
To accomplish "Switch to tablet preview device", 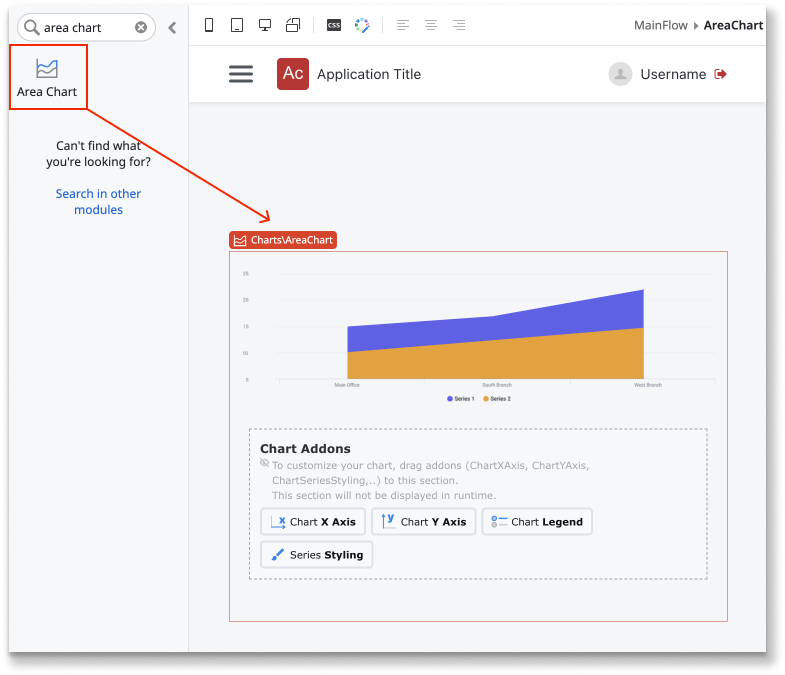I will tap(237, 25).
